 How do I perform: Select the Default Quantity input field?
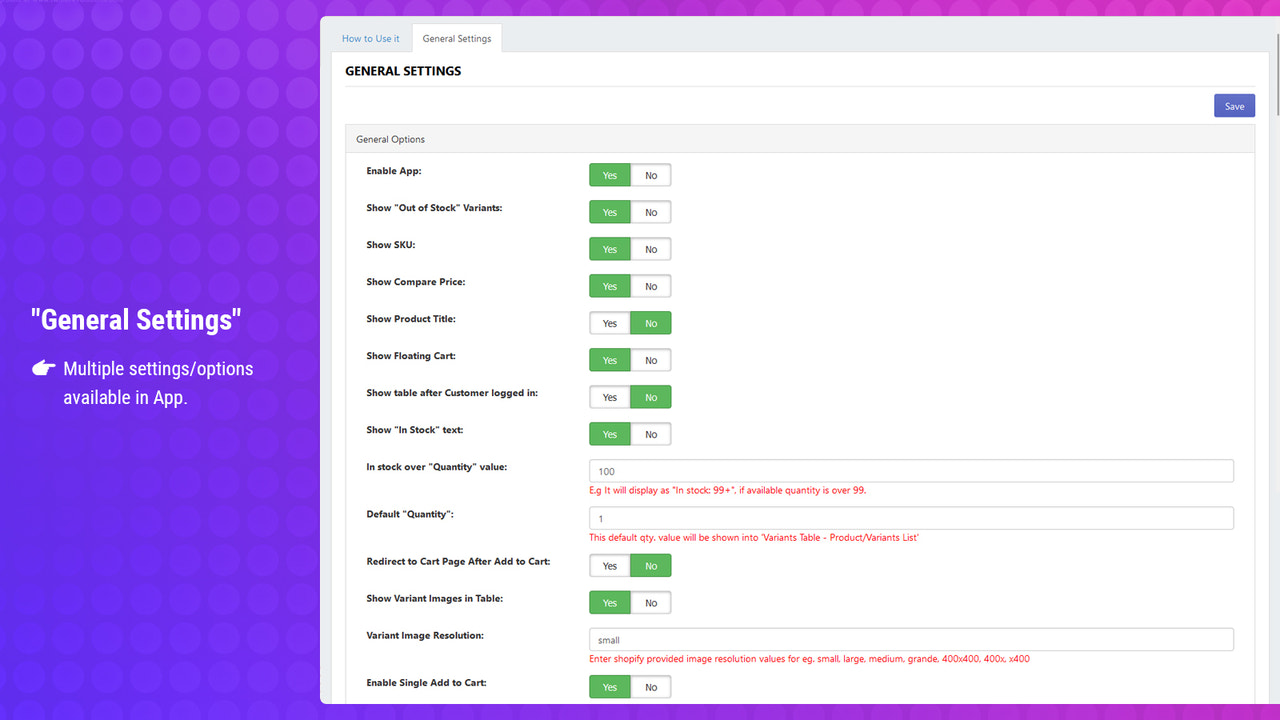click(910, 518)
